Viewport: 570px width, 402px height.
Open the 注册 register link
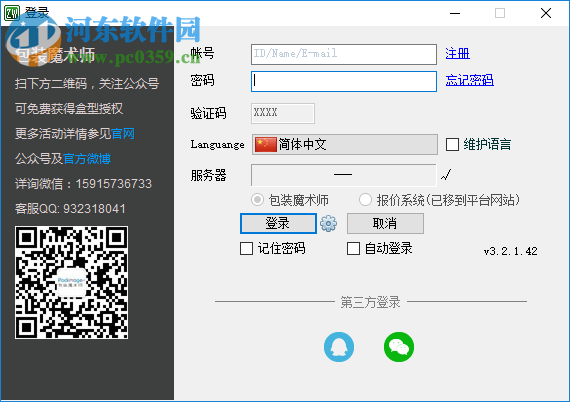(x=457, y=54)
